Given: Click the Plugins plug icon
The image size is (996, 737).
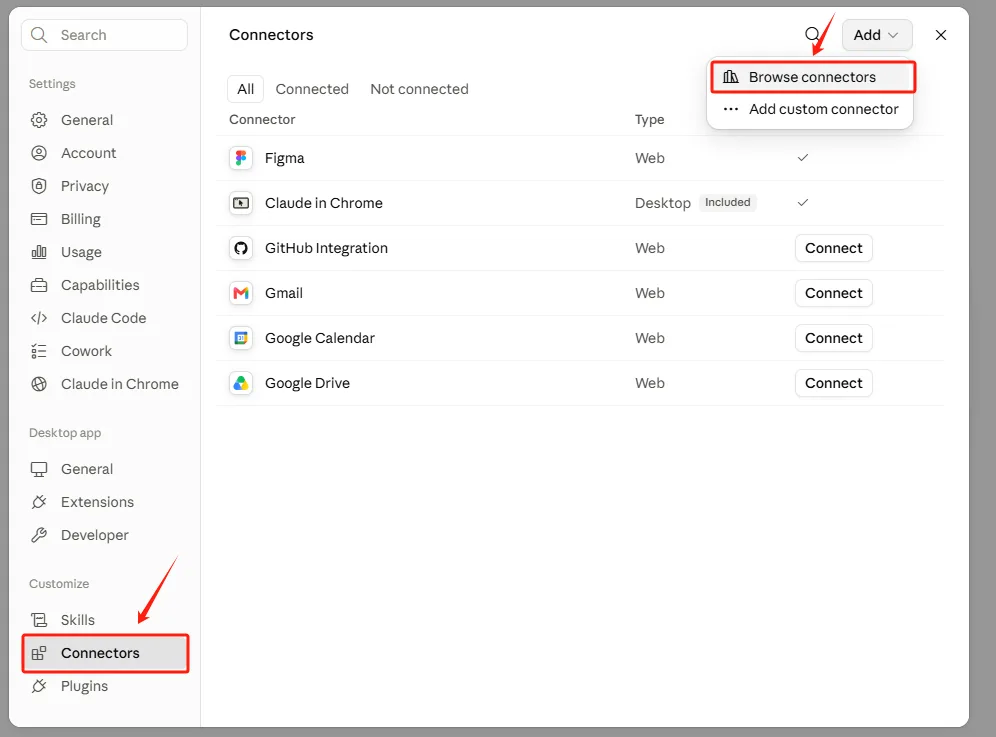Looking at the screenshot, I should [39, 686].
